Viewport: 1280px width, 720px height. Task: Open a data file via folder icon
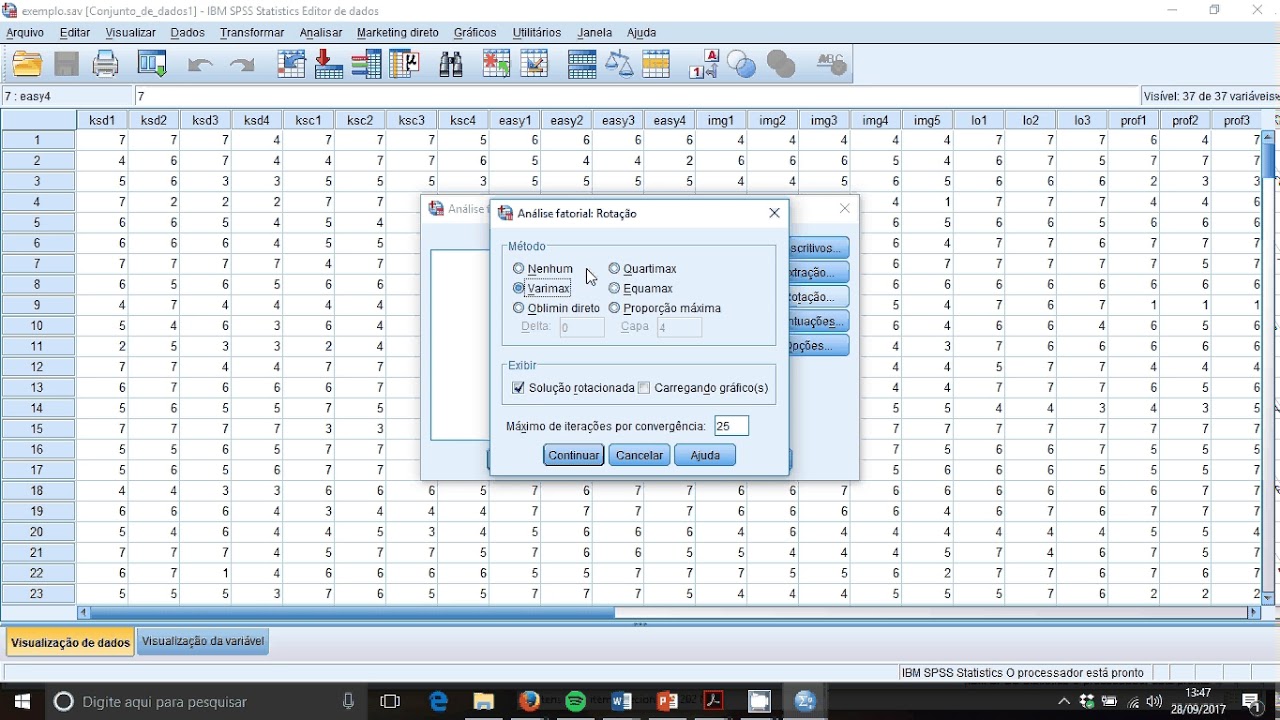point(27,65)
